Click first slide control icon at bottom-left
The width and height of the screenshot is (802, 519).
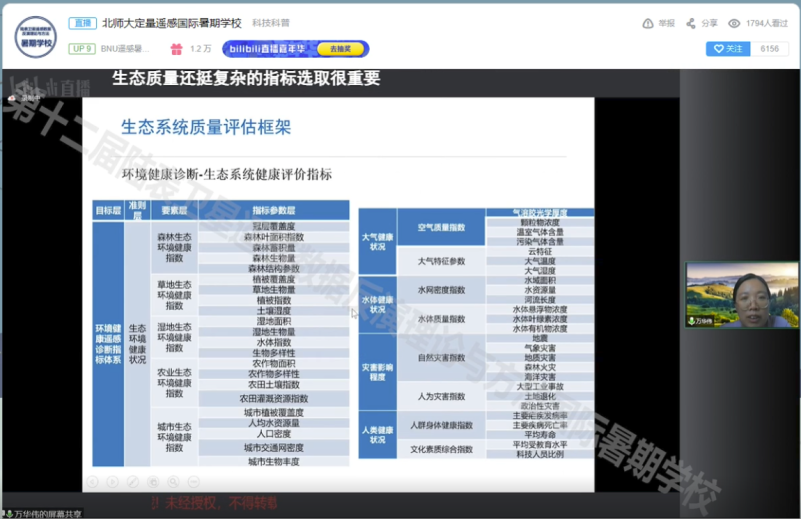click(92, 481)
